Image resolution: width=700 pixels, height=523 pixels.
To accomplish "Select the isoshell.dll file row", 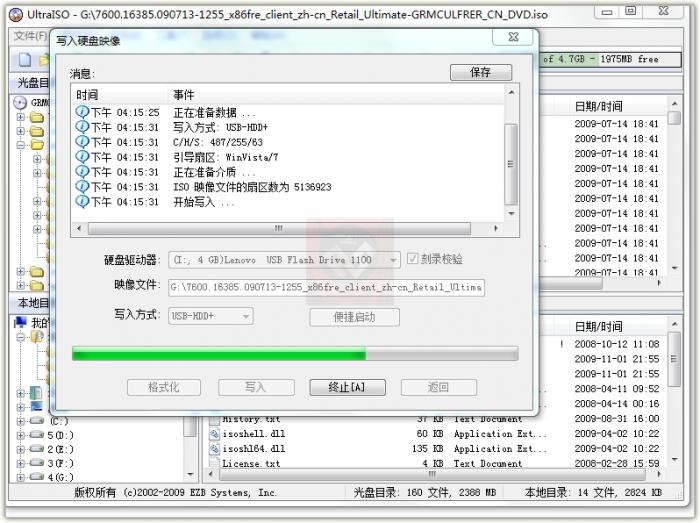I will tap(379, 434).
